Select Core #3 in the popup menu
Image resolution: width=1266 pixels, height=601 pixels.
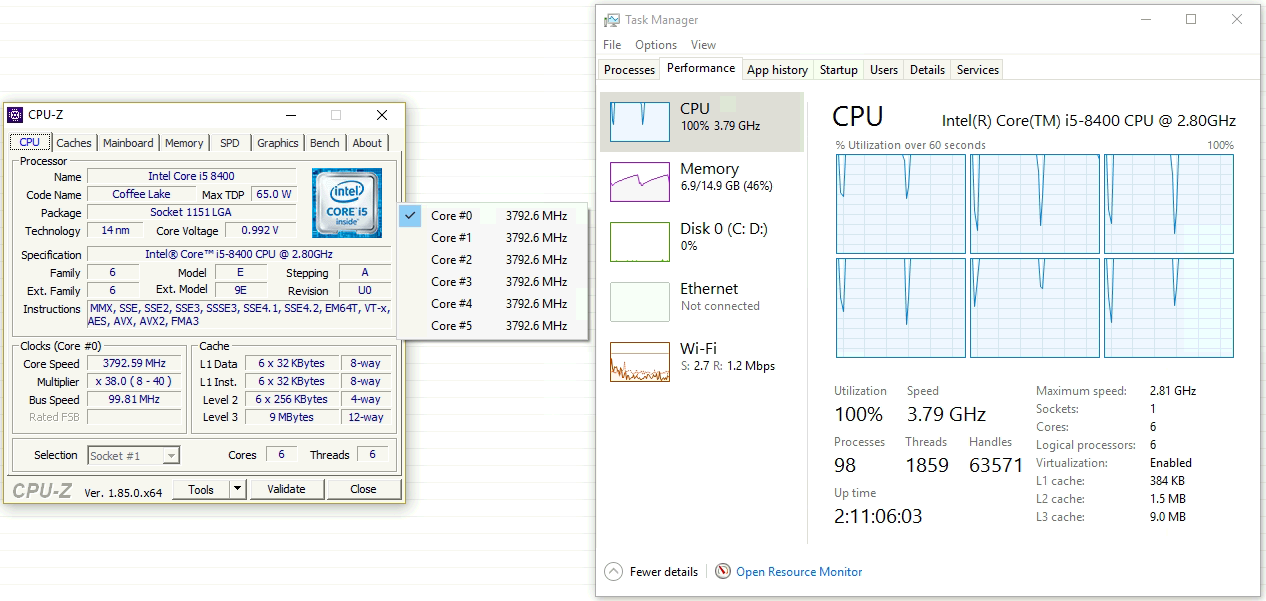click(493, 282)
